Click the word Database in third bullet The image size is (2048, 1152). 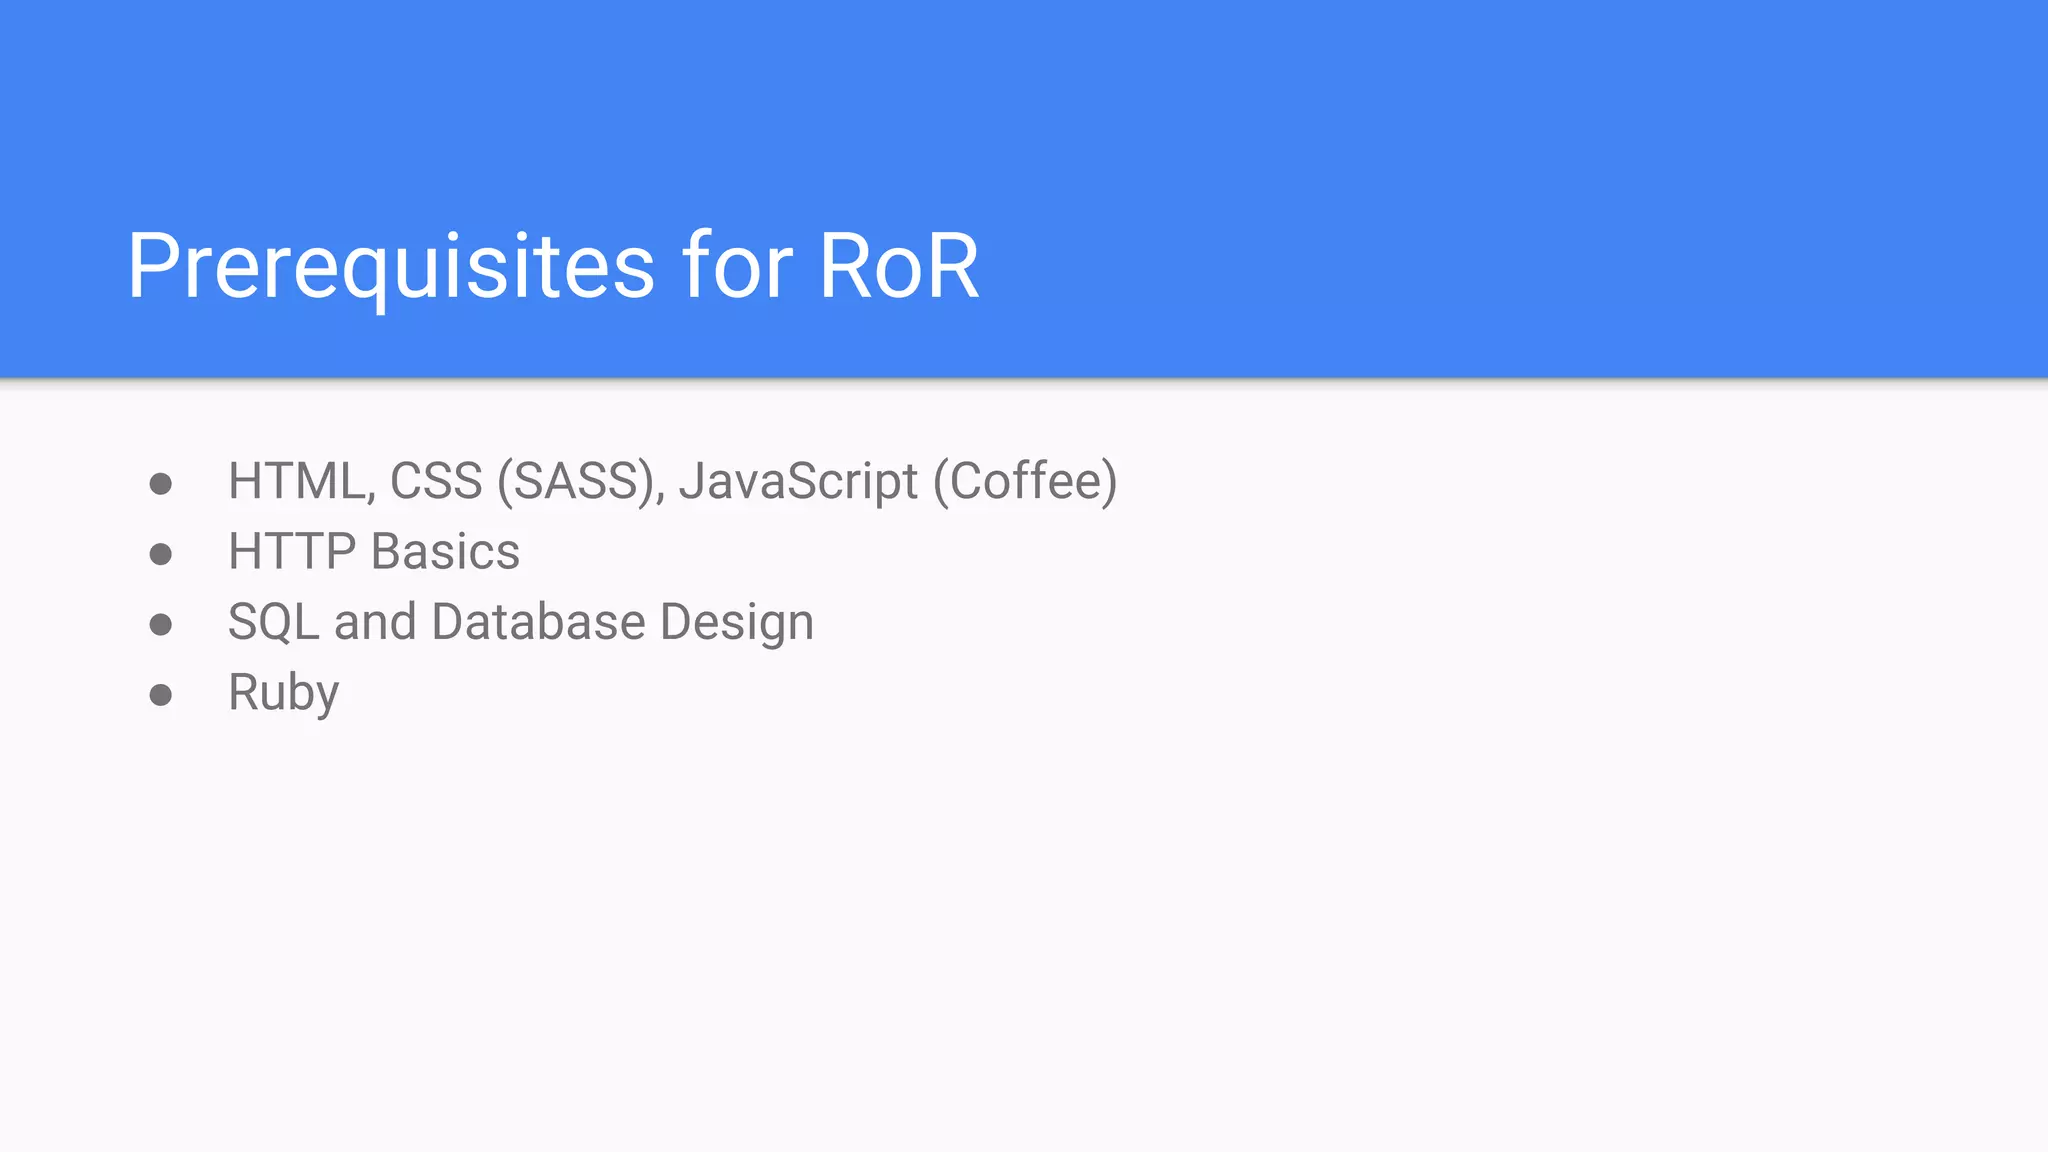(539, 622)
